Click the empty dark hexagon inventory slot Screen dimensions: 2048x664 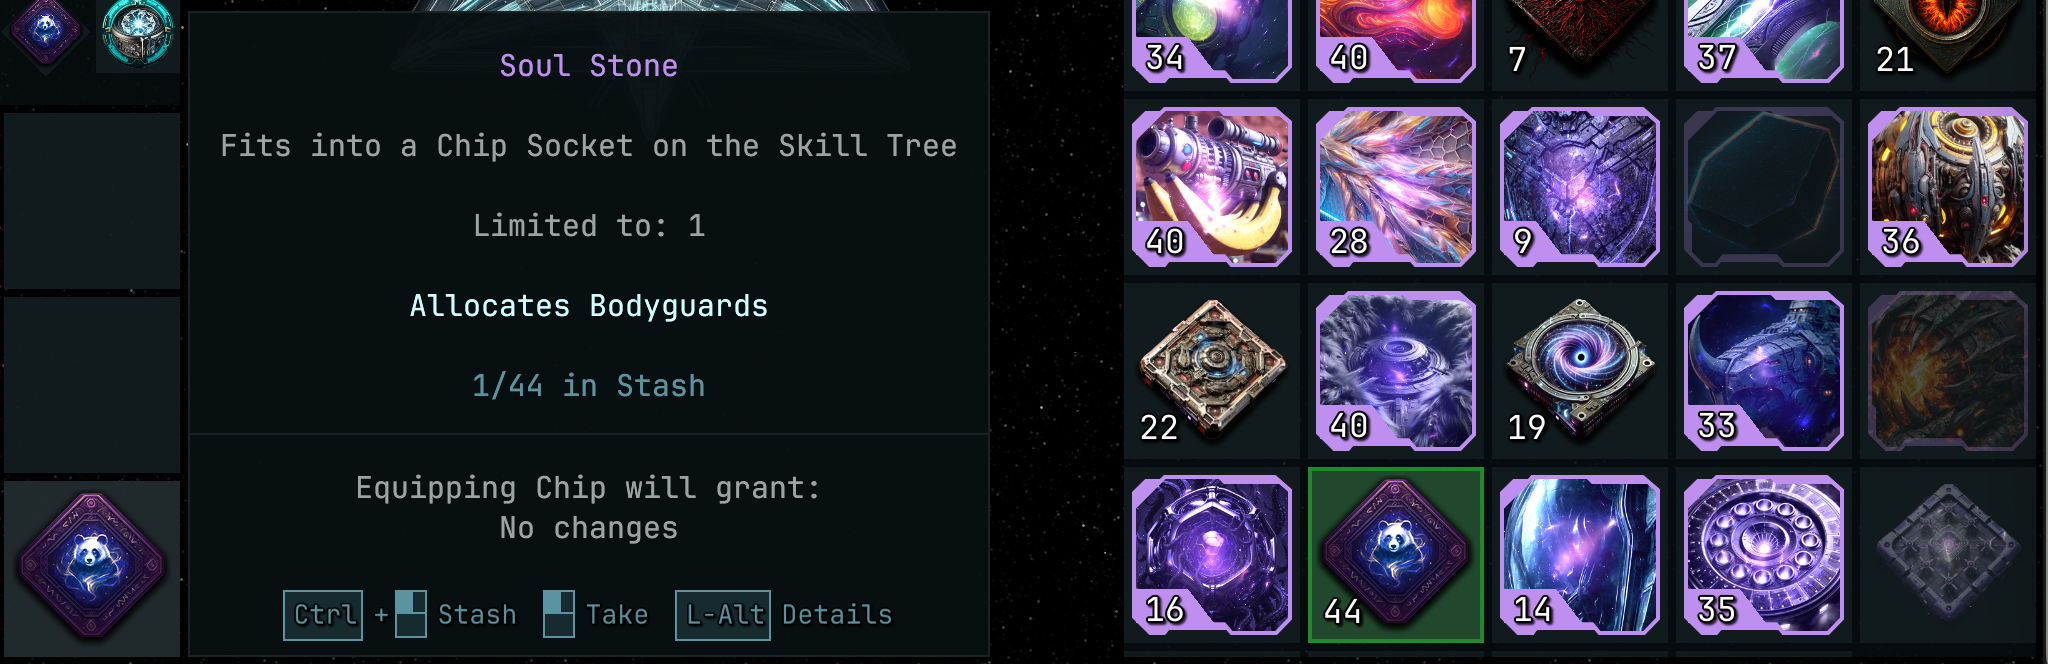[x=1764, y=187]
